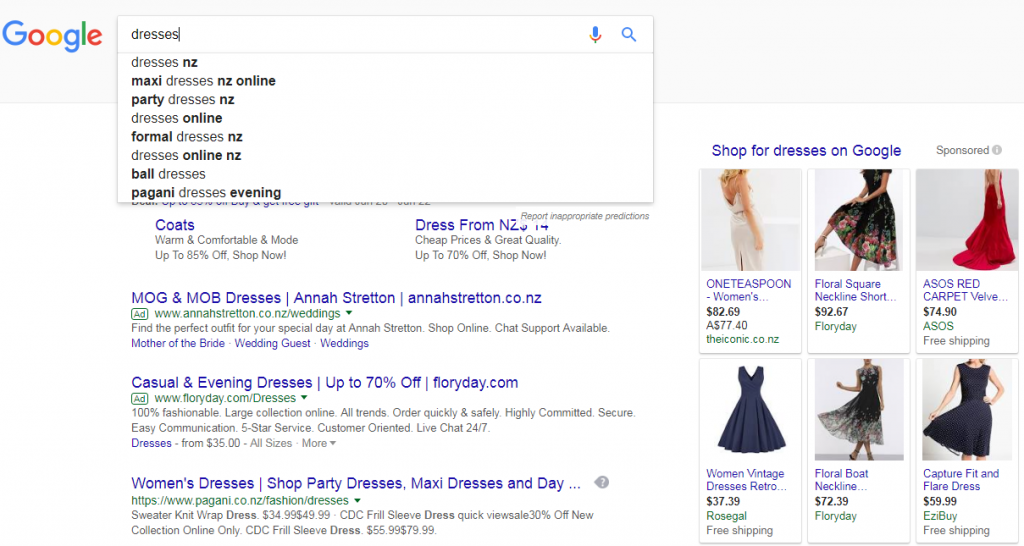Click 'Report inappropriate predictions' link

click(585, 216)
